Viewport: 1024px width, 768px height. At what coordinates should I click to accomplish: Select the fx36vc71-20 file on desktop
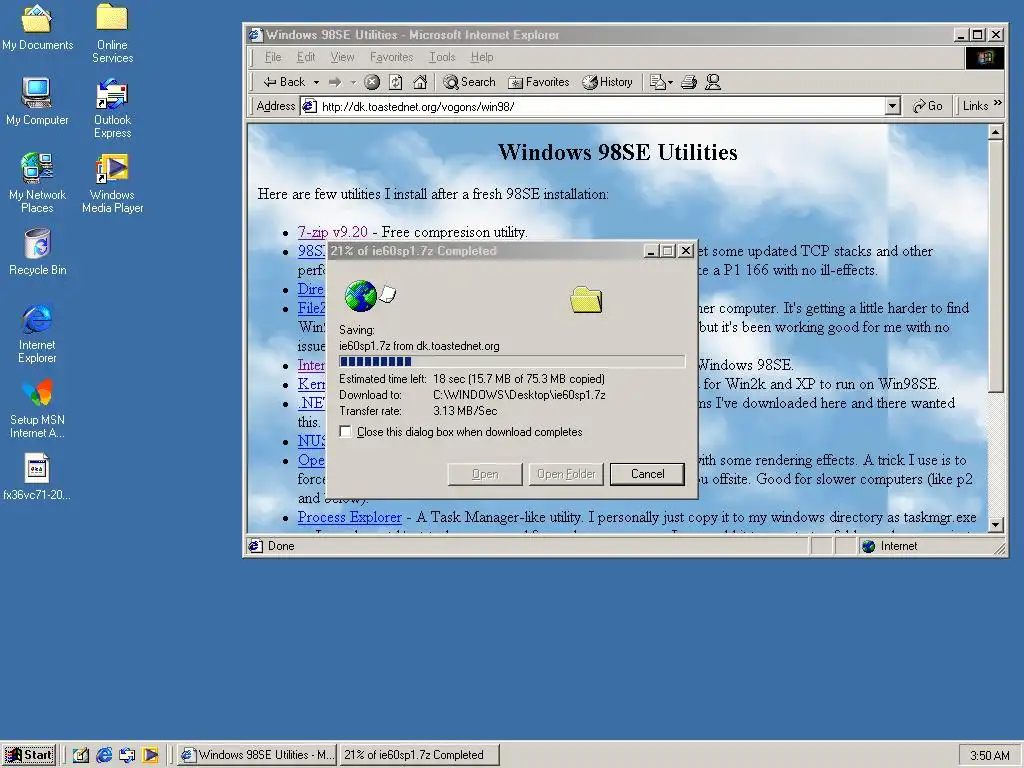click(x=37, y=477)
